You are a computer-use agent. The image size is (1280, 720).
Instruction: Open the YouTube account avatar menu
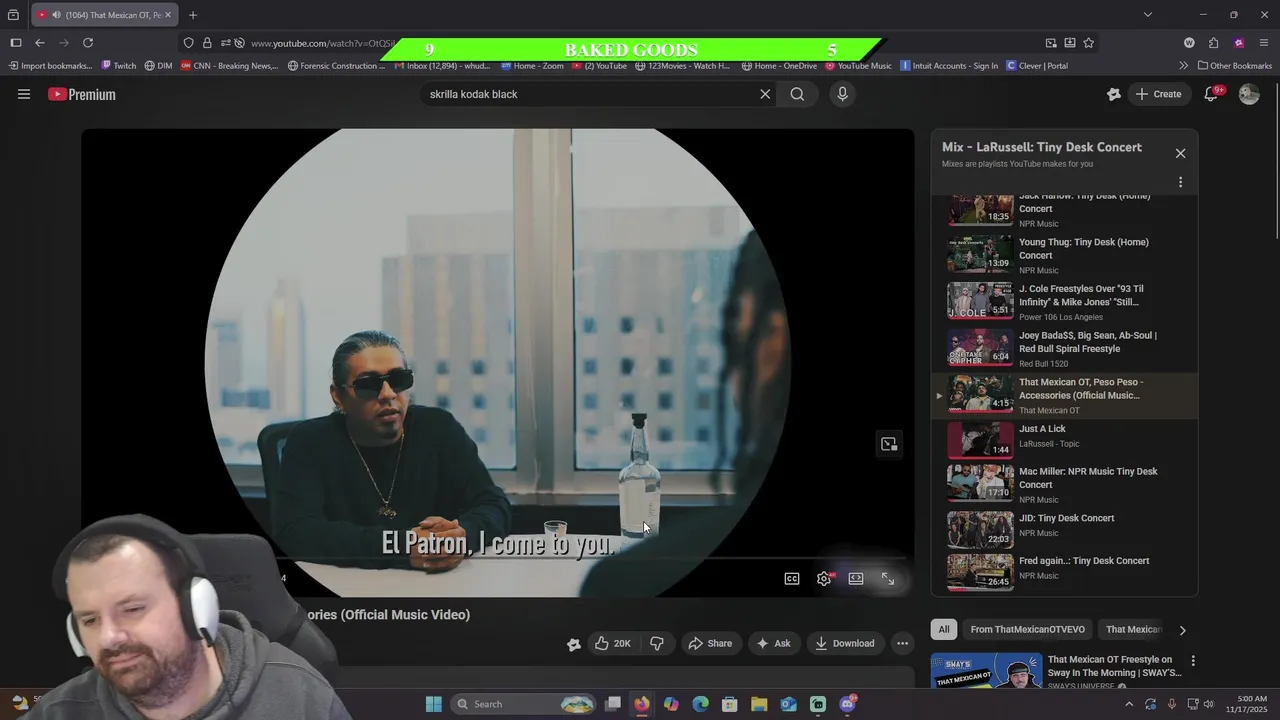point(1249,94)
